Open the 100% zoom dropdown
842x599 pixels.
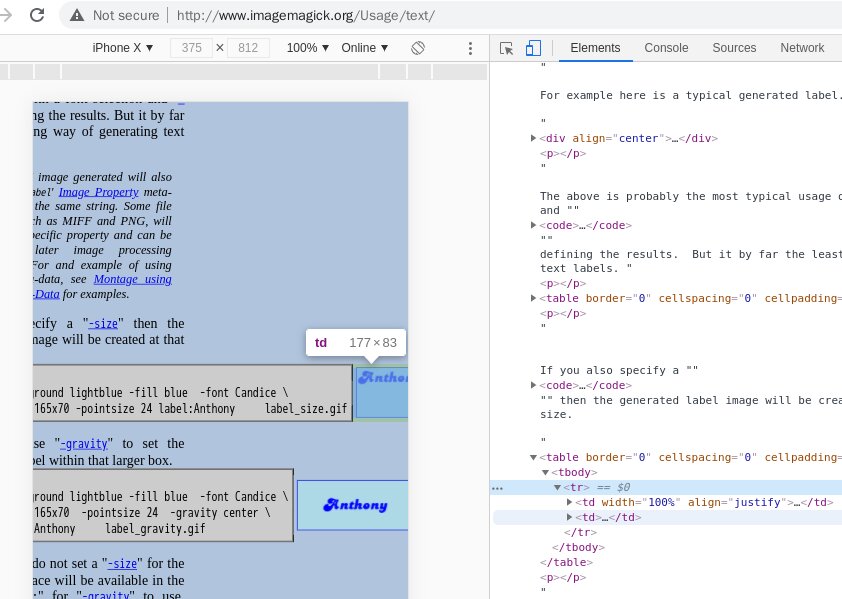click(307, 48)
